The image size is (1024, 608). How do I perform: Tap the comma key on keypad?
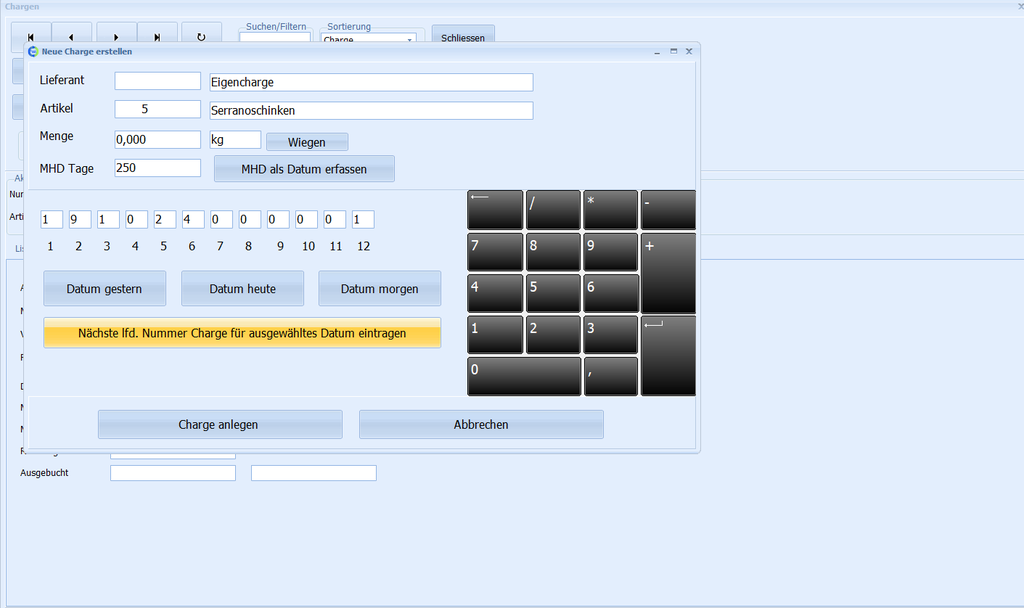611,376
